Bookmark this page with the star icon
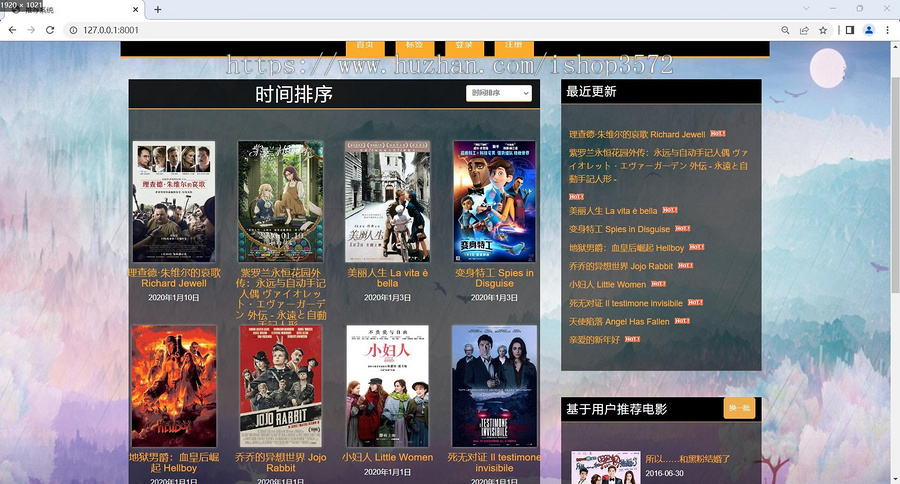The image size is (900, 484). point(823,30)
